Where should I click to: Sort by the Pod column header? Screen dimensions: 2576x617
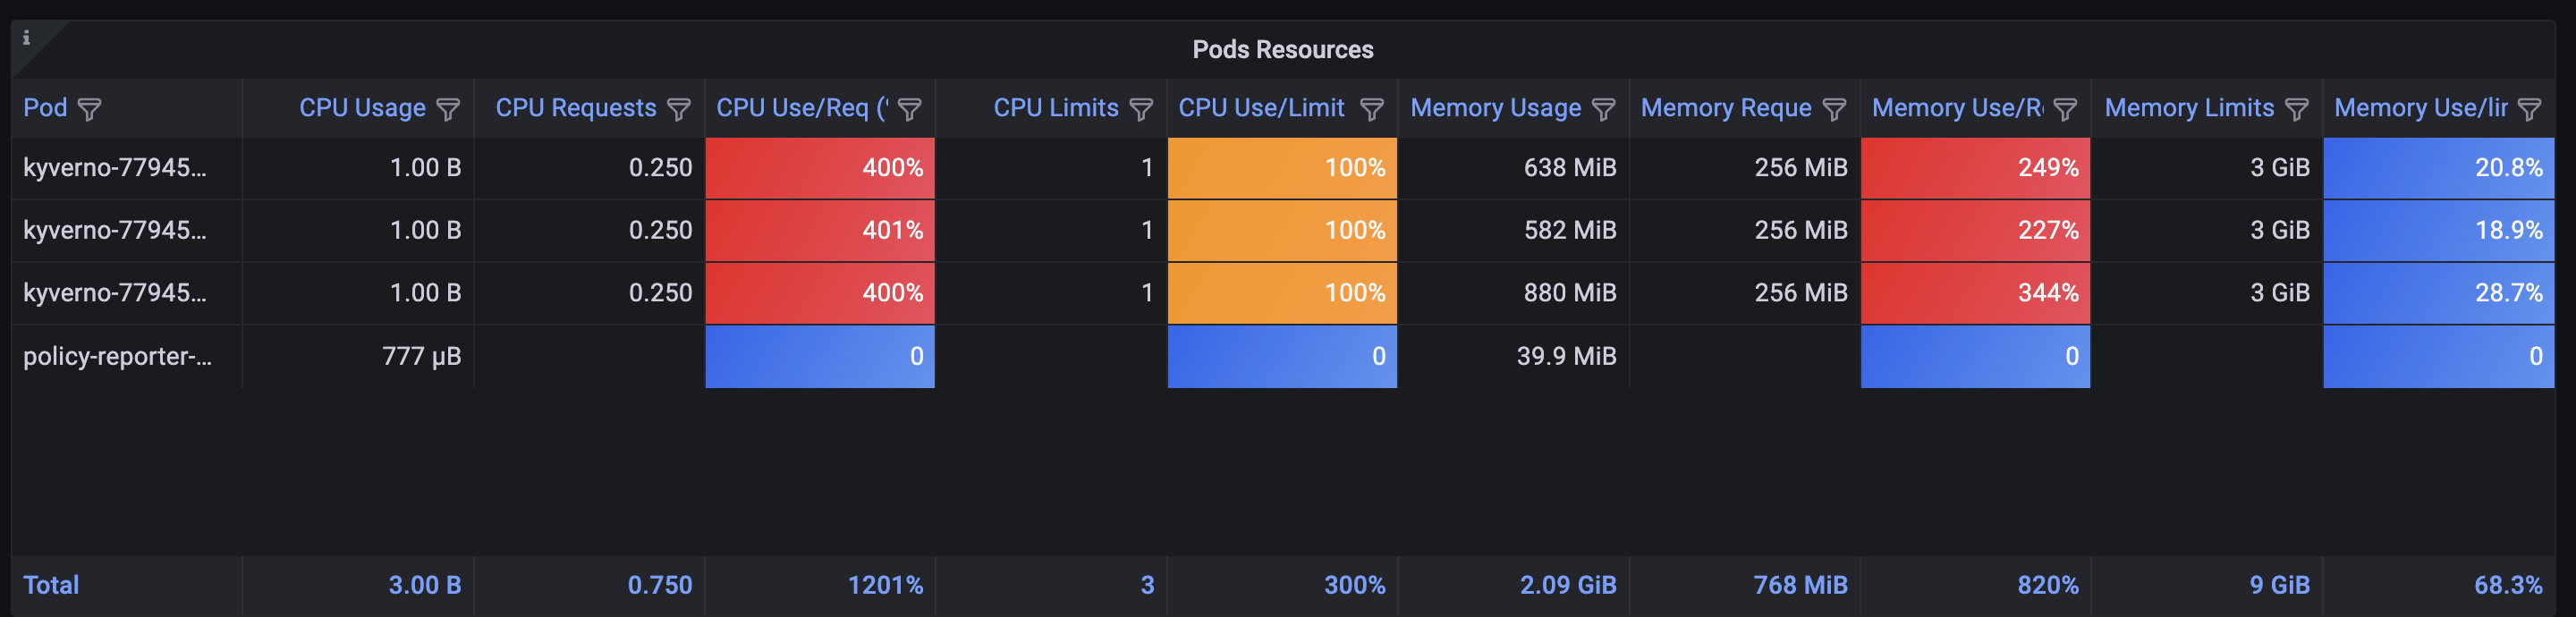[45, 108]
